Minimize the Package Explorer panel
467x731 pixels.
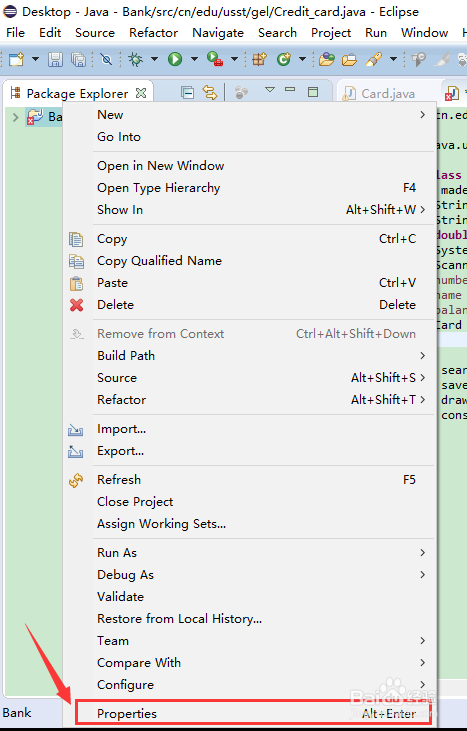[x=290, y=89]
